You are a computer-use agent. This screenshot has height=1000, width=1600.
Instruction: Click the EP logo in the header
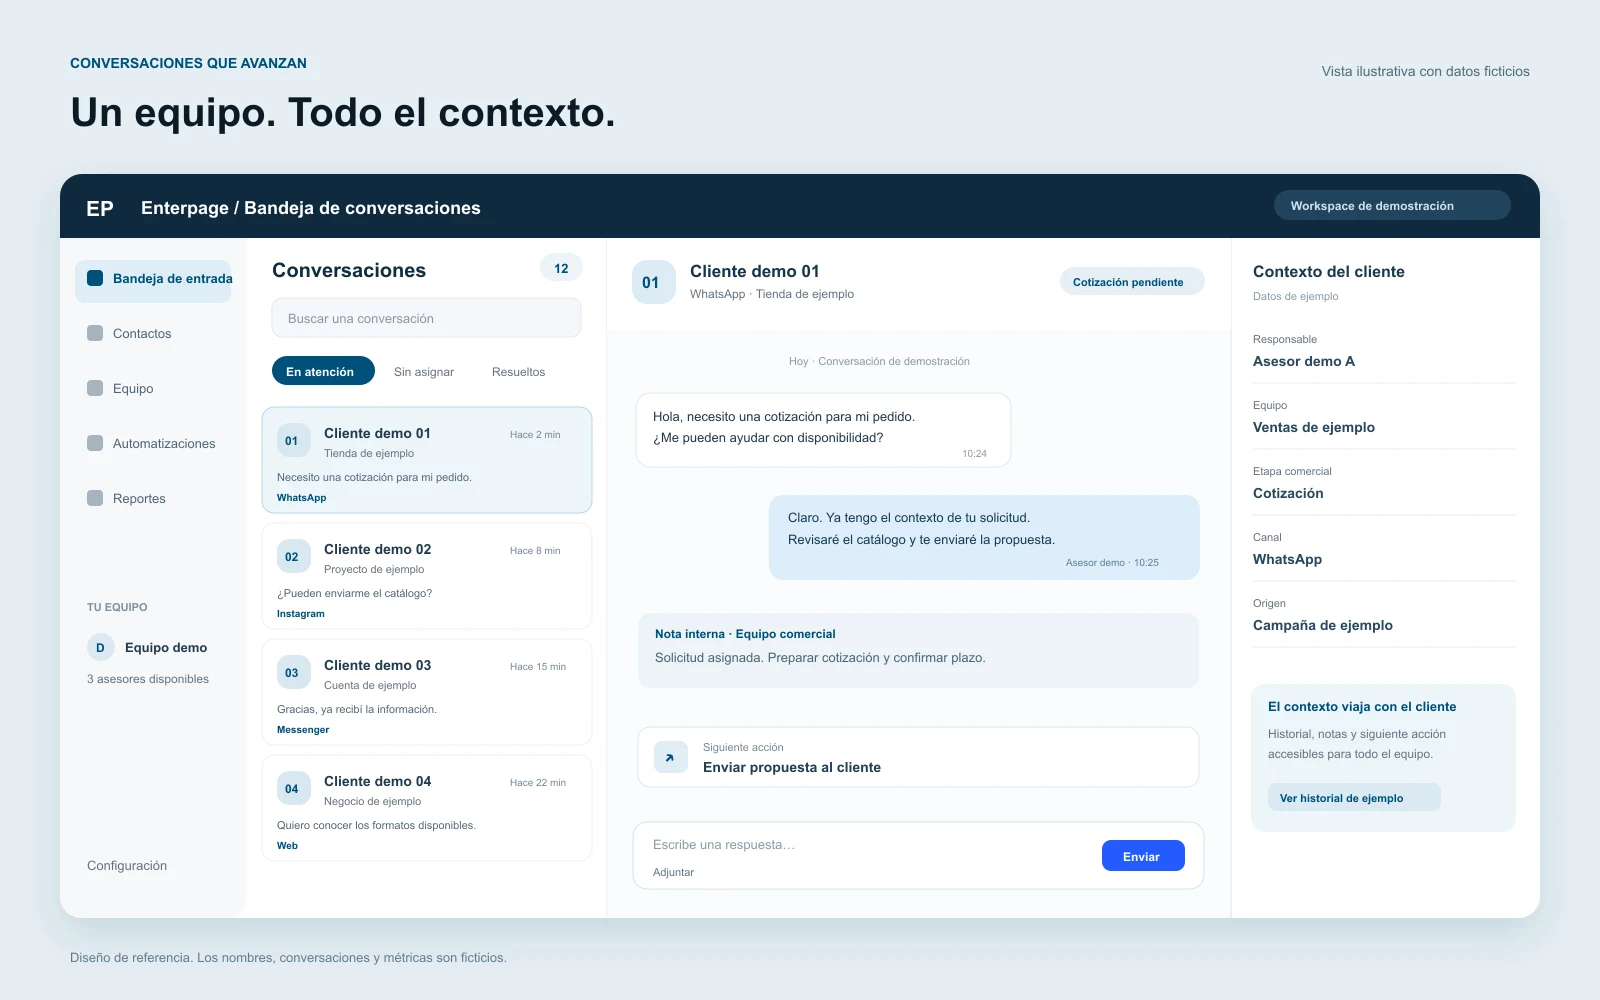[x=100, y=208]
